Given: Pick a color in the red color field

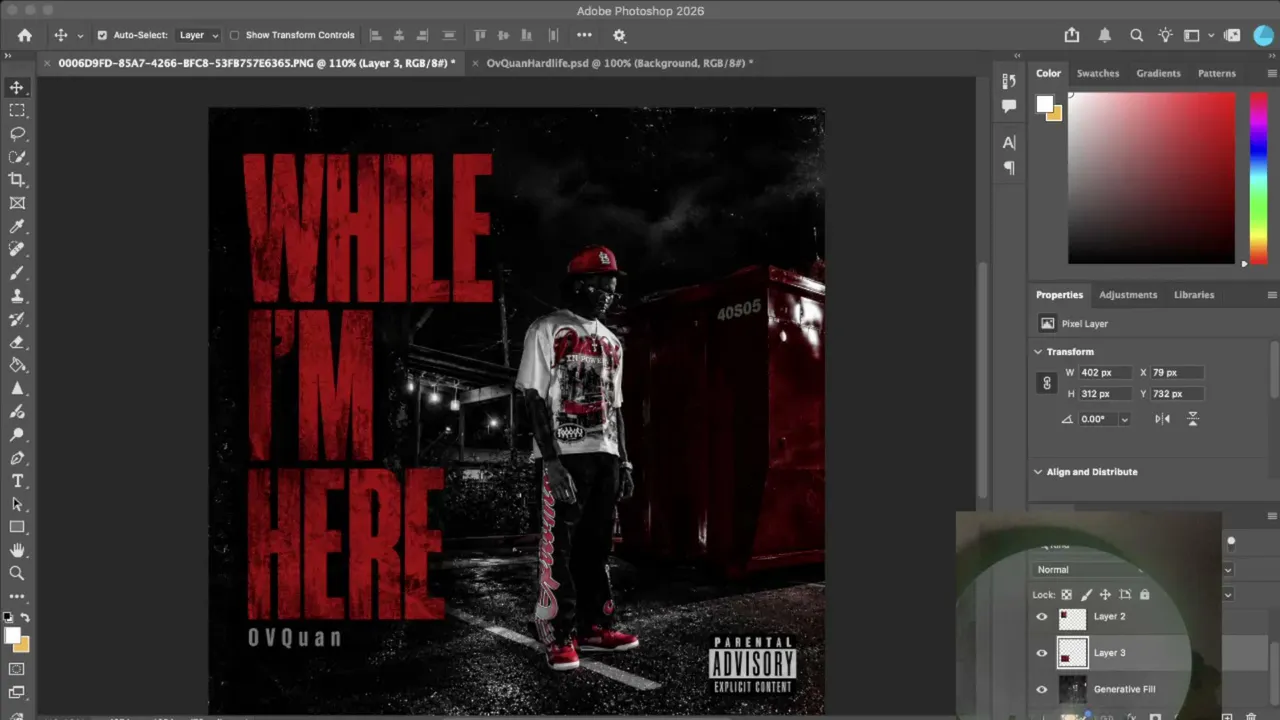Looking at the screenshot, I should [1151, 178].
